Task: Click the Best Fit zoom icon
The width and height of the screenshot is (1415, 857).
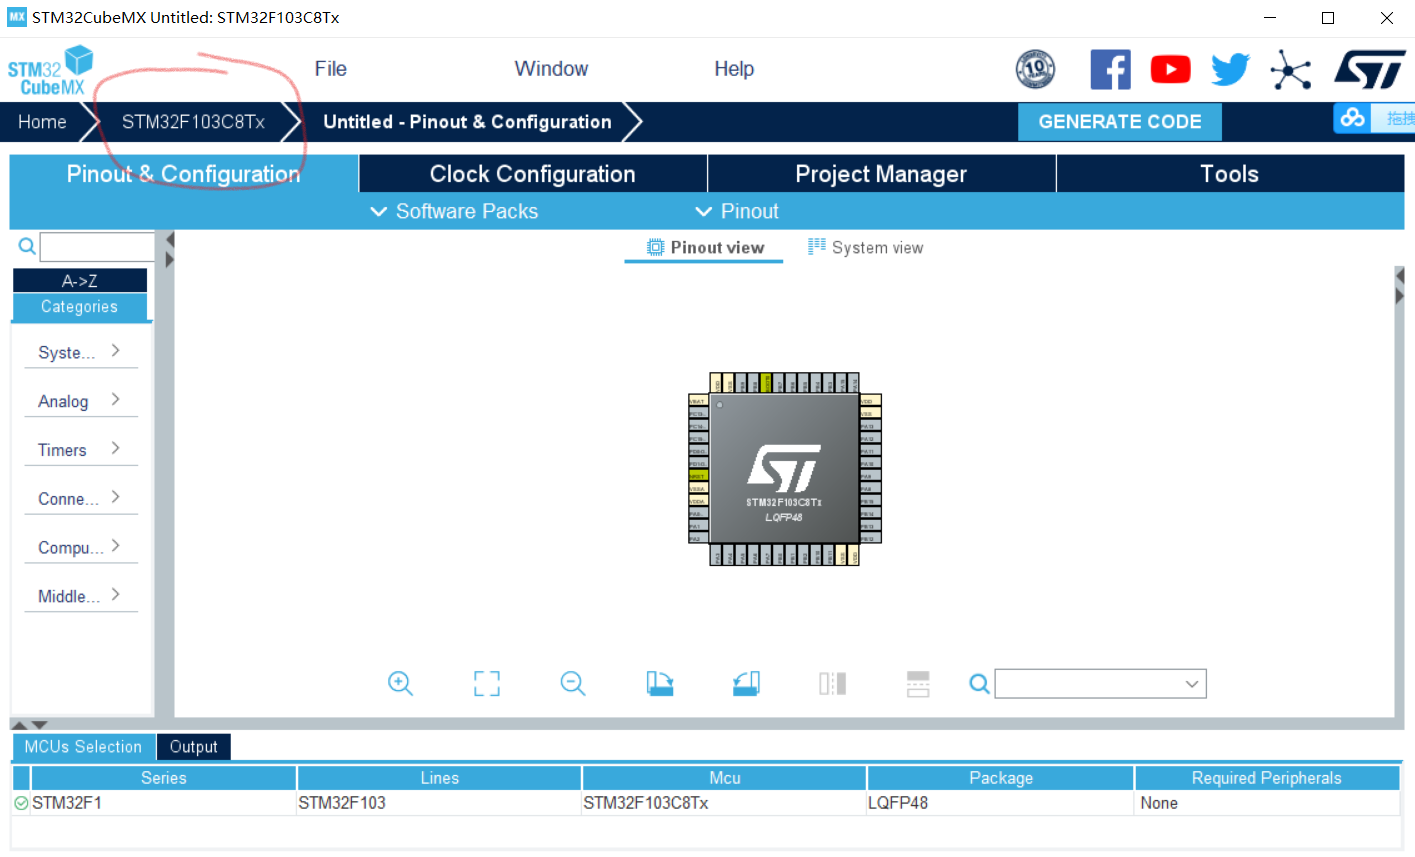Action: (486, 684)
